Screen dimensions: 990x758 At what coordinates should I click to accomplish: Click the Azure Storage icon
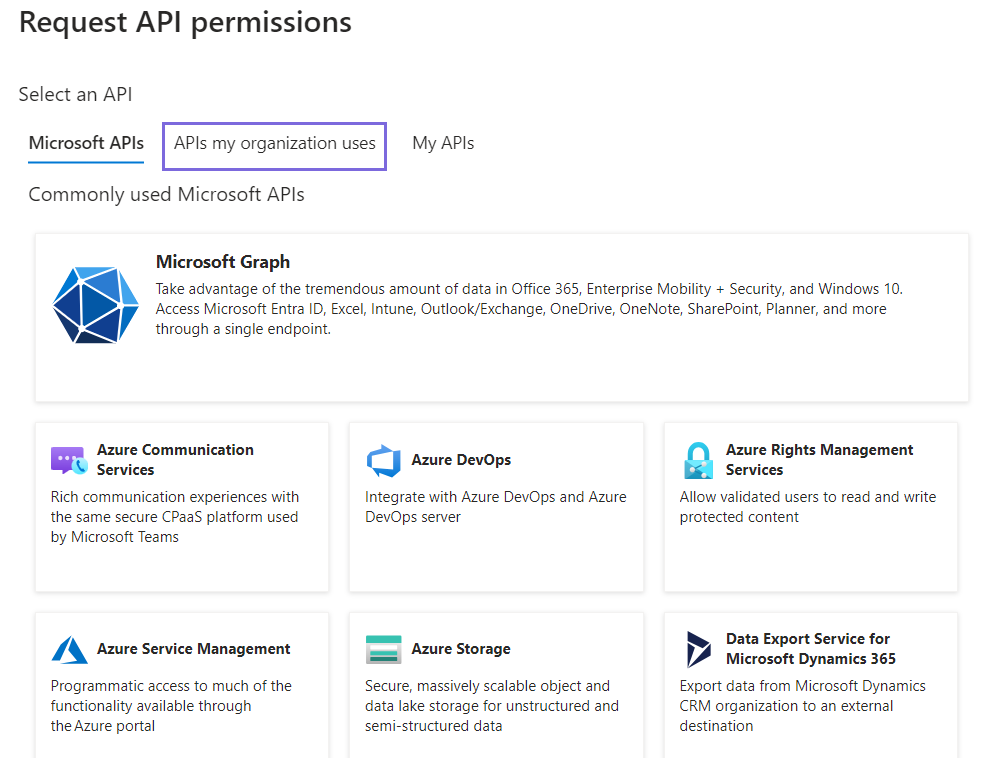(x=383, y=648)
